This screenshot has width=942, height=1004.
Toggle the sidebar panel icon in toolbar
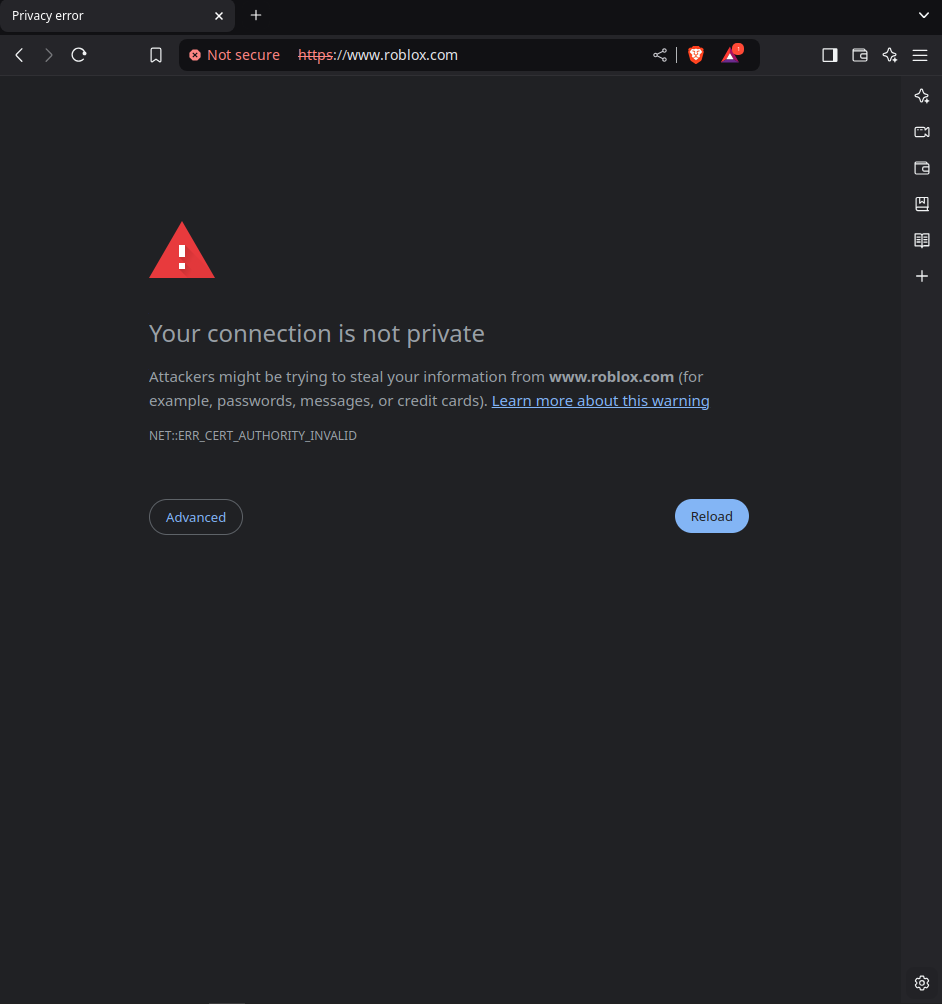(830, 55)
